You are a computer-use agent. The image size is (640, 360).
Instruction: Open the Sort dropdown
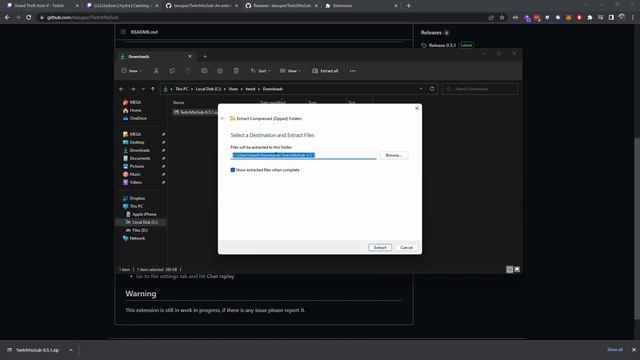click(x=260, y=71)
